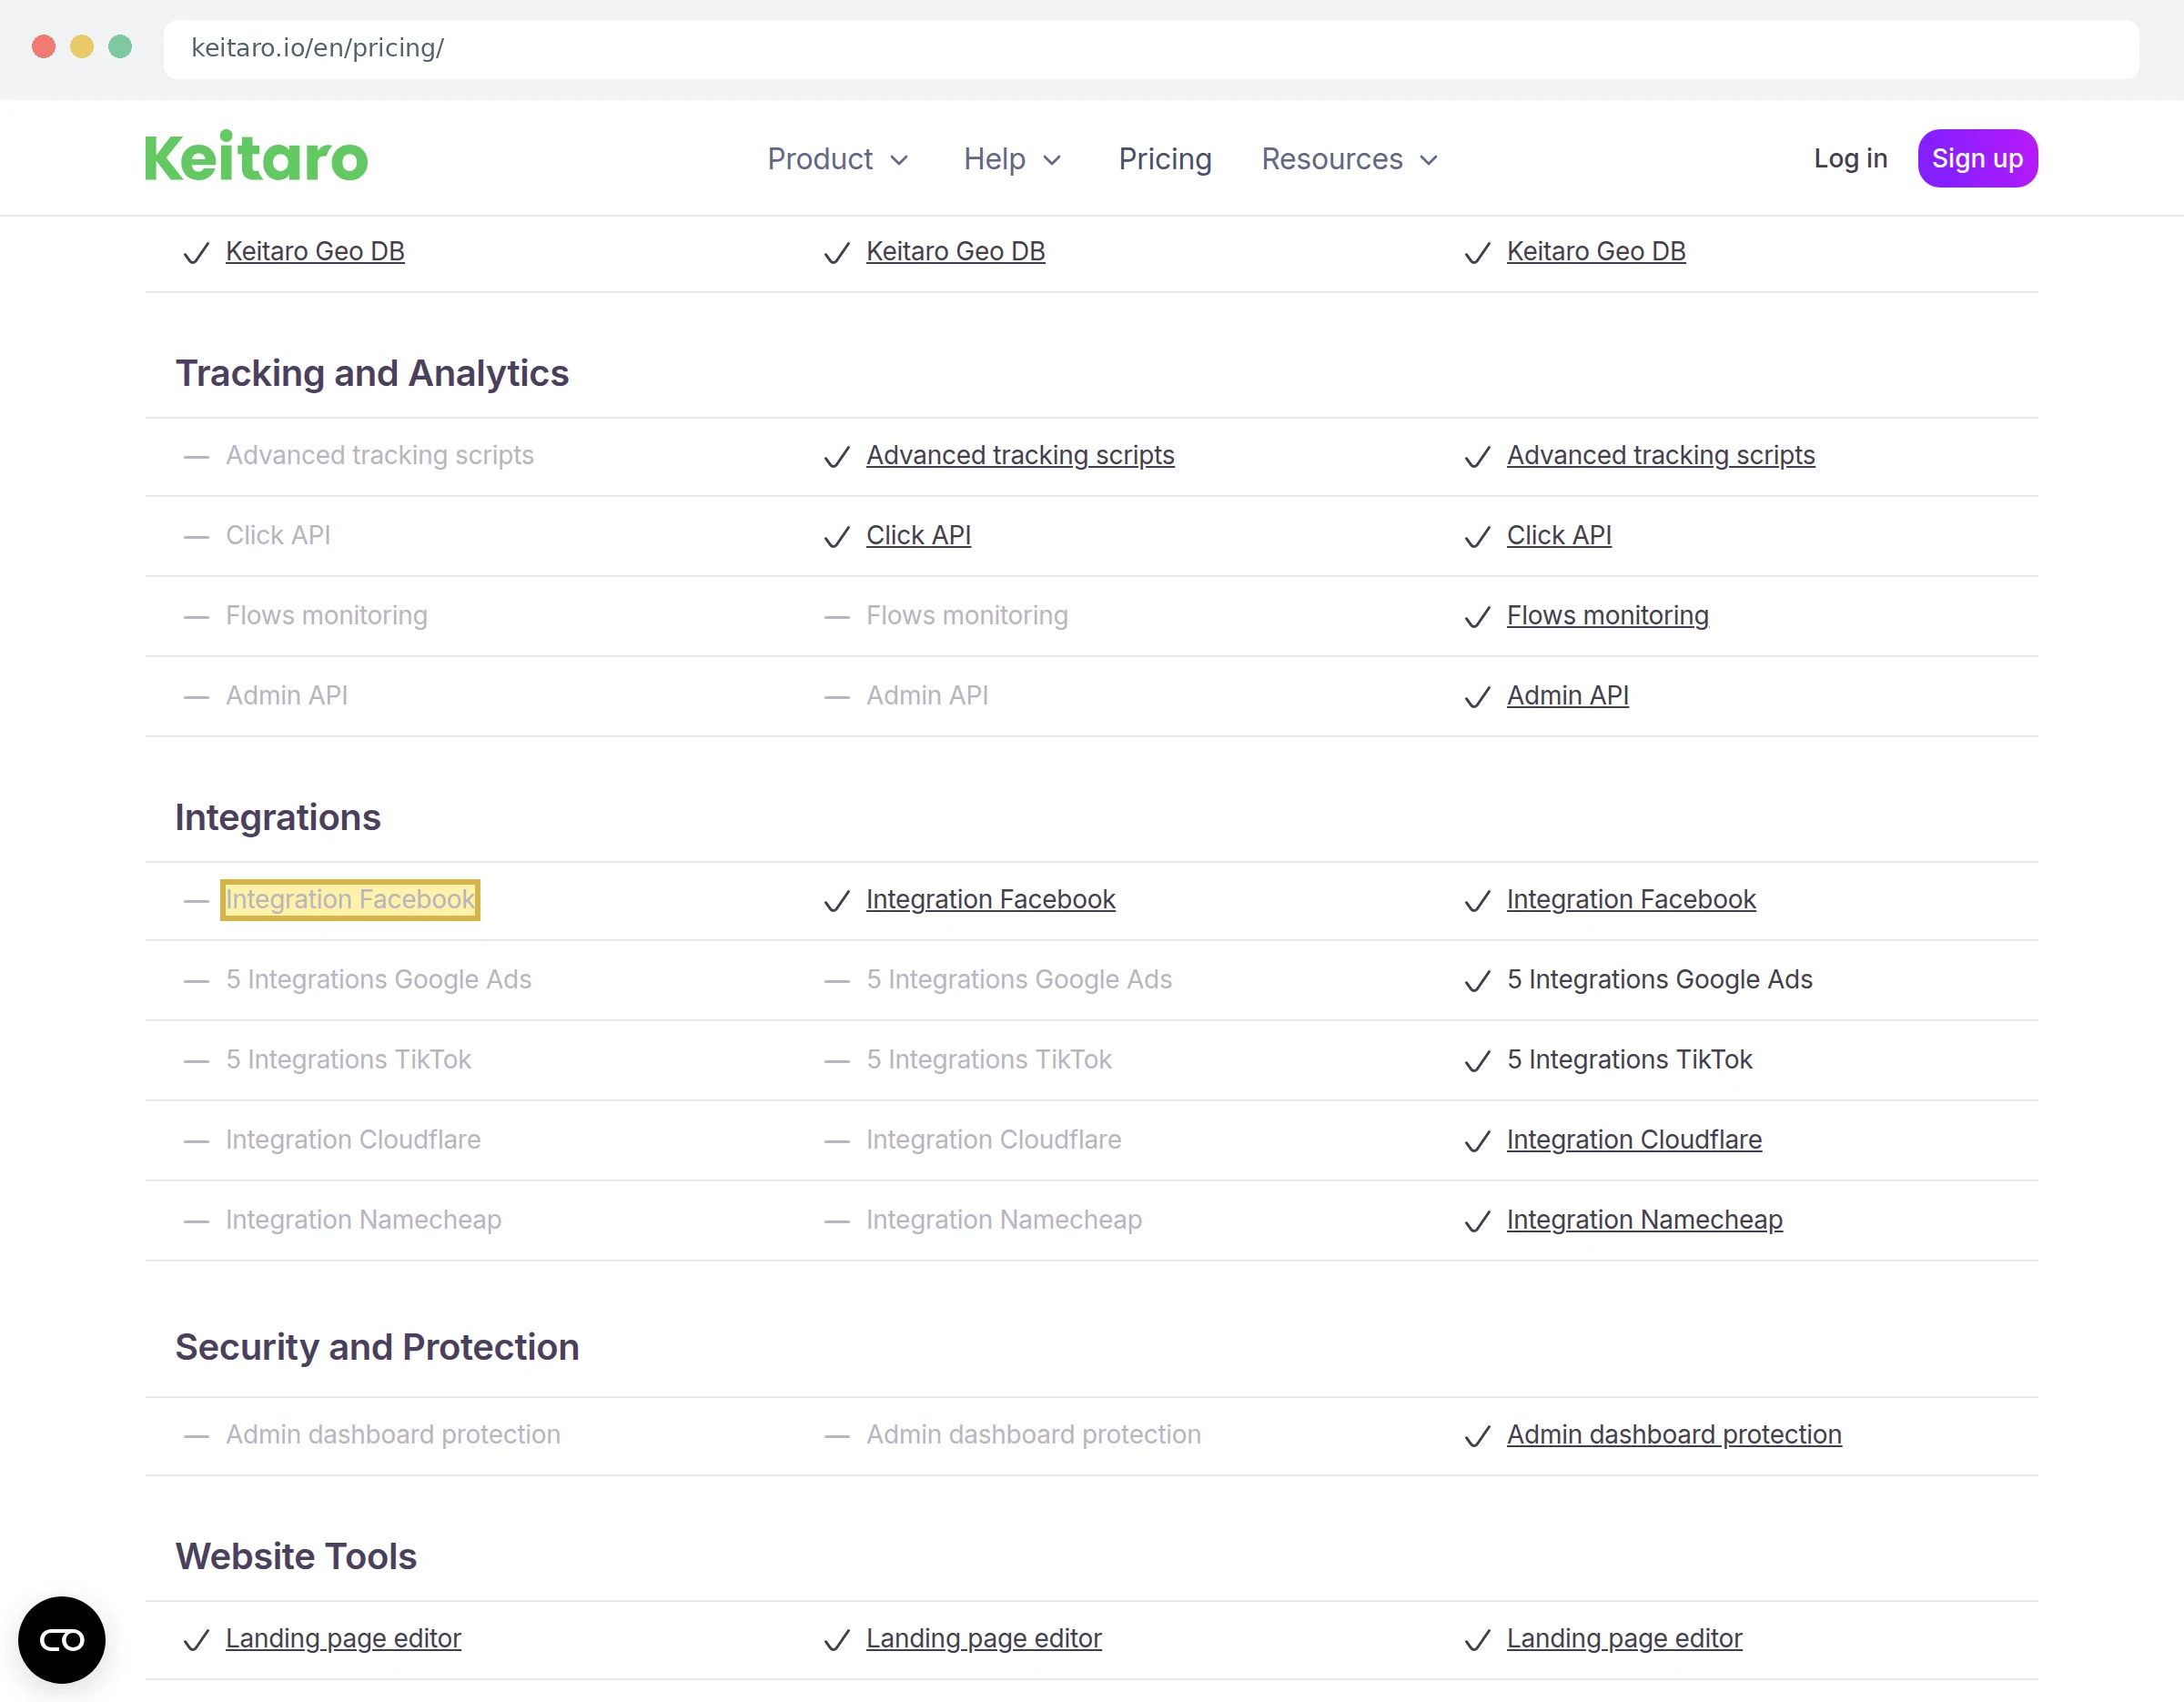Open Keitaro Geo DB link in first column
2184x1702 pixels.
(315, 251)
